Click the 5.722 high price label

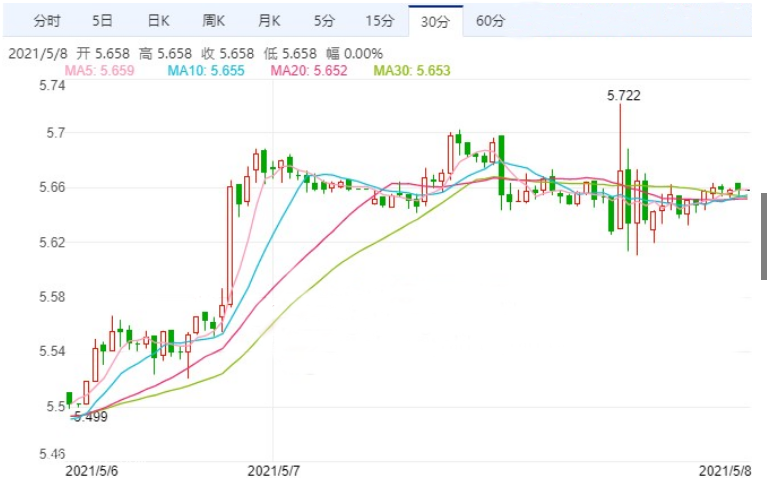[x=623, y=95]
